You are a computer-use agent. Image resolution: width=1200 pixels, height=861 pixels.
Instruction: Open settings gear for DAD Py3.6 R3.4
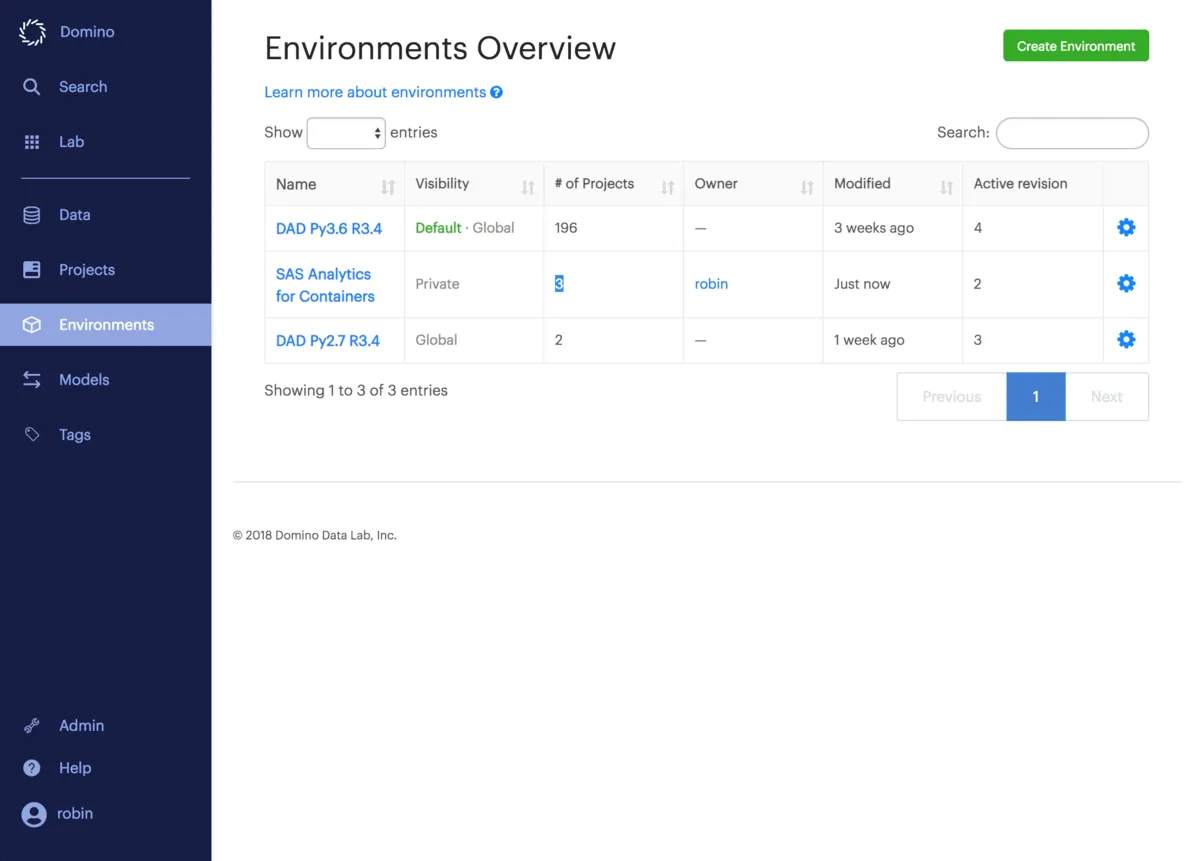pos(1126,228)
